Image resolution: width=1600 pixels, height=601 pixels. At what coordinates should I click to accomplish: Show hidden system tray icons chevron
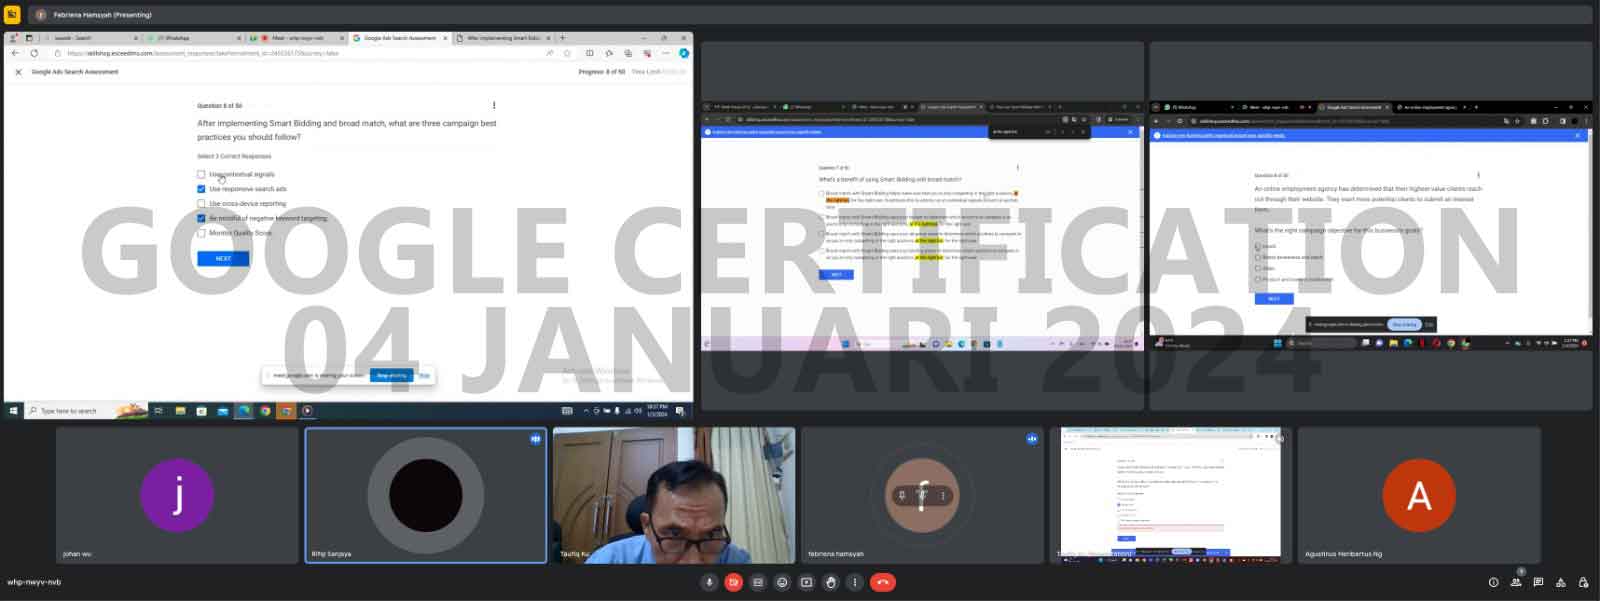click(587, 410)
